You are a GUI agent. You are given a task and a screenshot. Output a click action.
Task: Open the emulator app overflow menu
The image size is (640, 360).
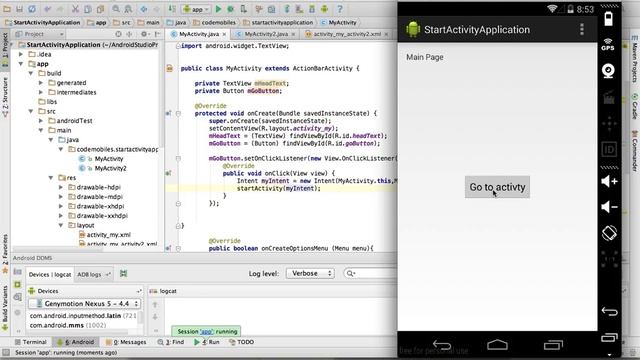tap(582, 29)
